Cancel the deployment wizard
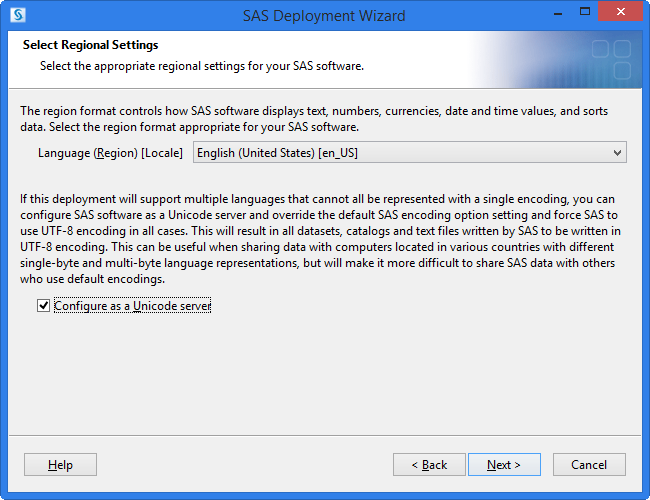The image size is (650, 500). pyautogui.click(x=589, y=465)
